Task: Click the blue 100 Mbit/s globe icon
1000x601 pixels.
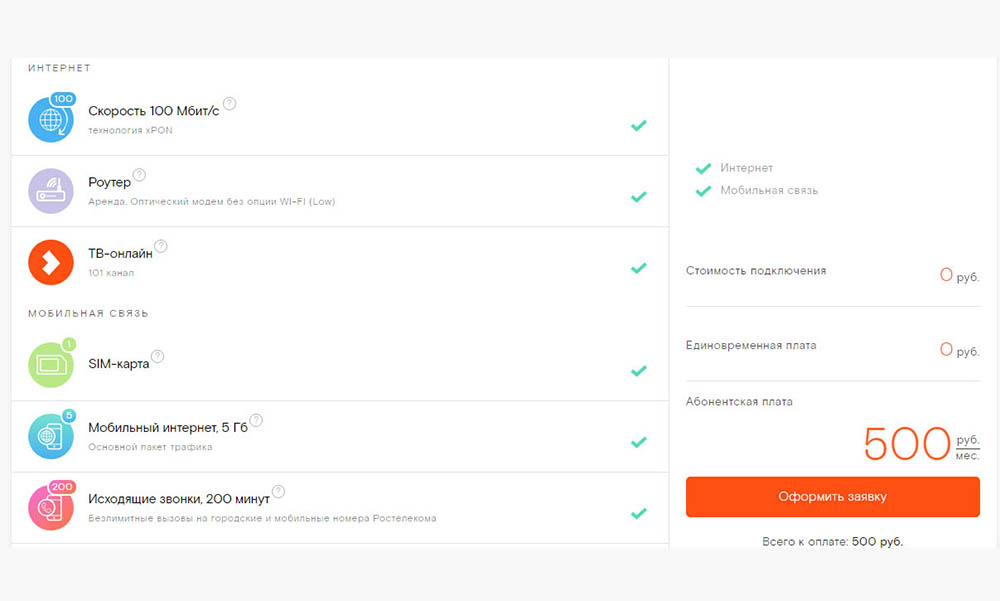Action: point(50,120)
